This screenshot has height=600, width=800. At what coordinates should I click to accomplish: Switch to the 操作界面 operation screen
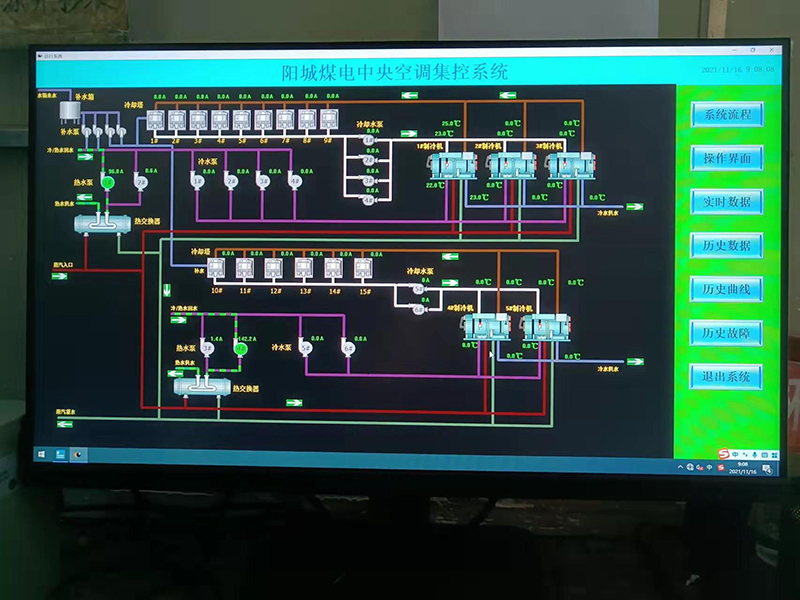[726, 158]
